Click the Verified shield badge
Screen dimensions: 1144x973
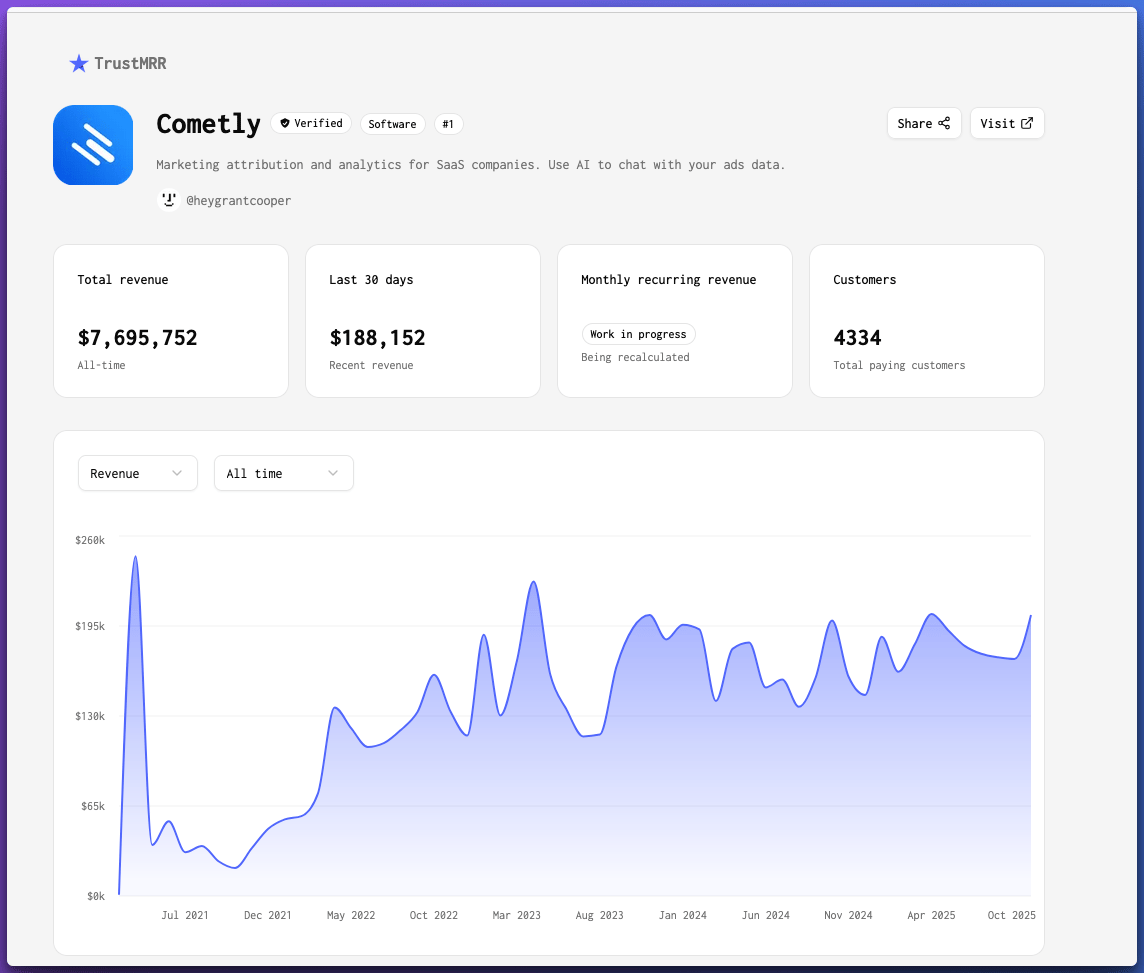pyautogui.click(x=312, y=123)
